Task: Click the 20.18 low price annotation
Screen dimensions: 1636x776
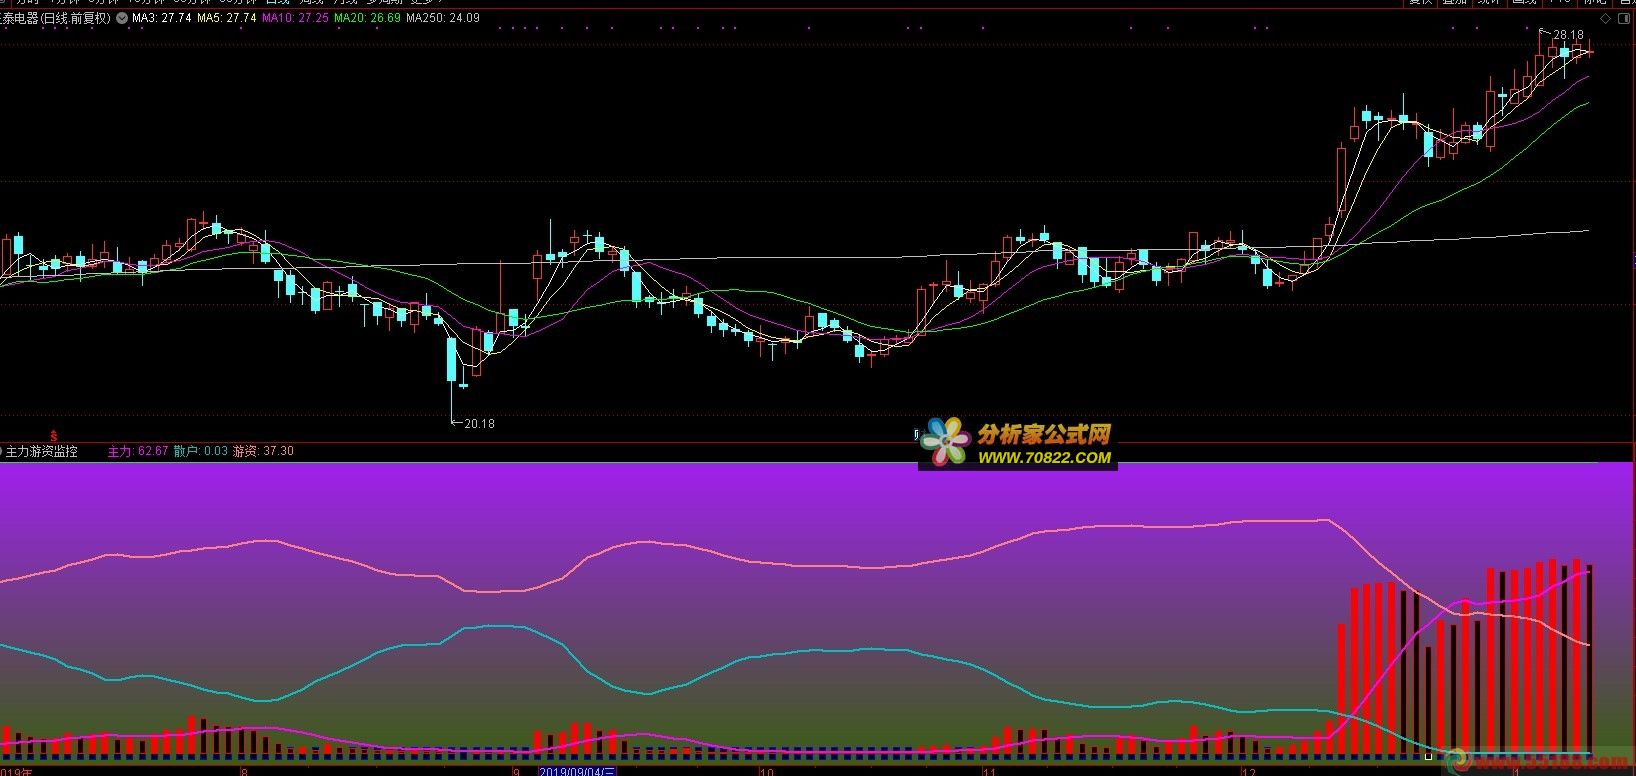Action: coord(479,424)
